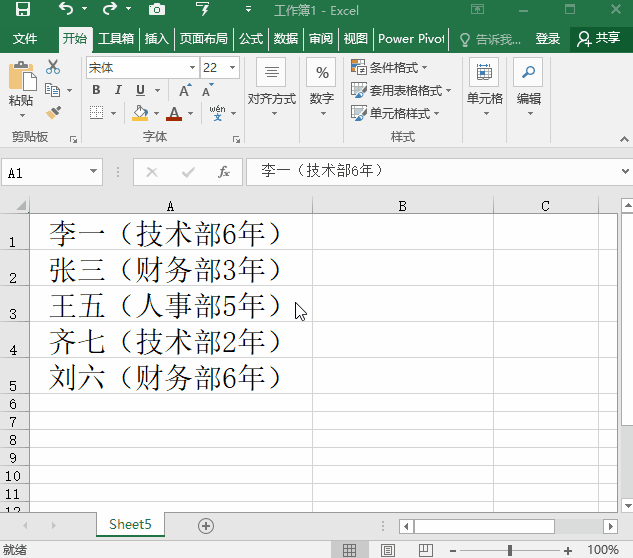Expand the font color dropdown arrow
This screenshot has height=558, width=633.
[x=191, y=113]
